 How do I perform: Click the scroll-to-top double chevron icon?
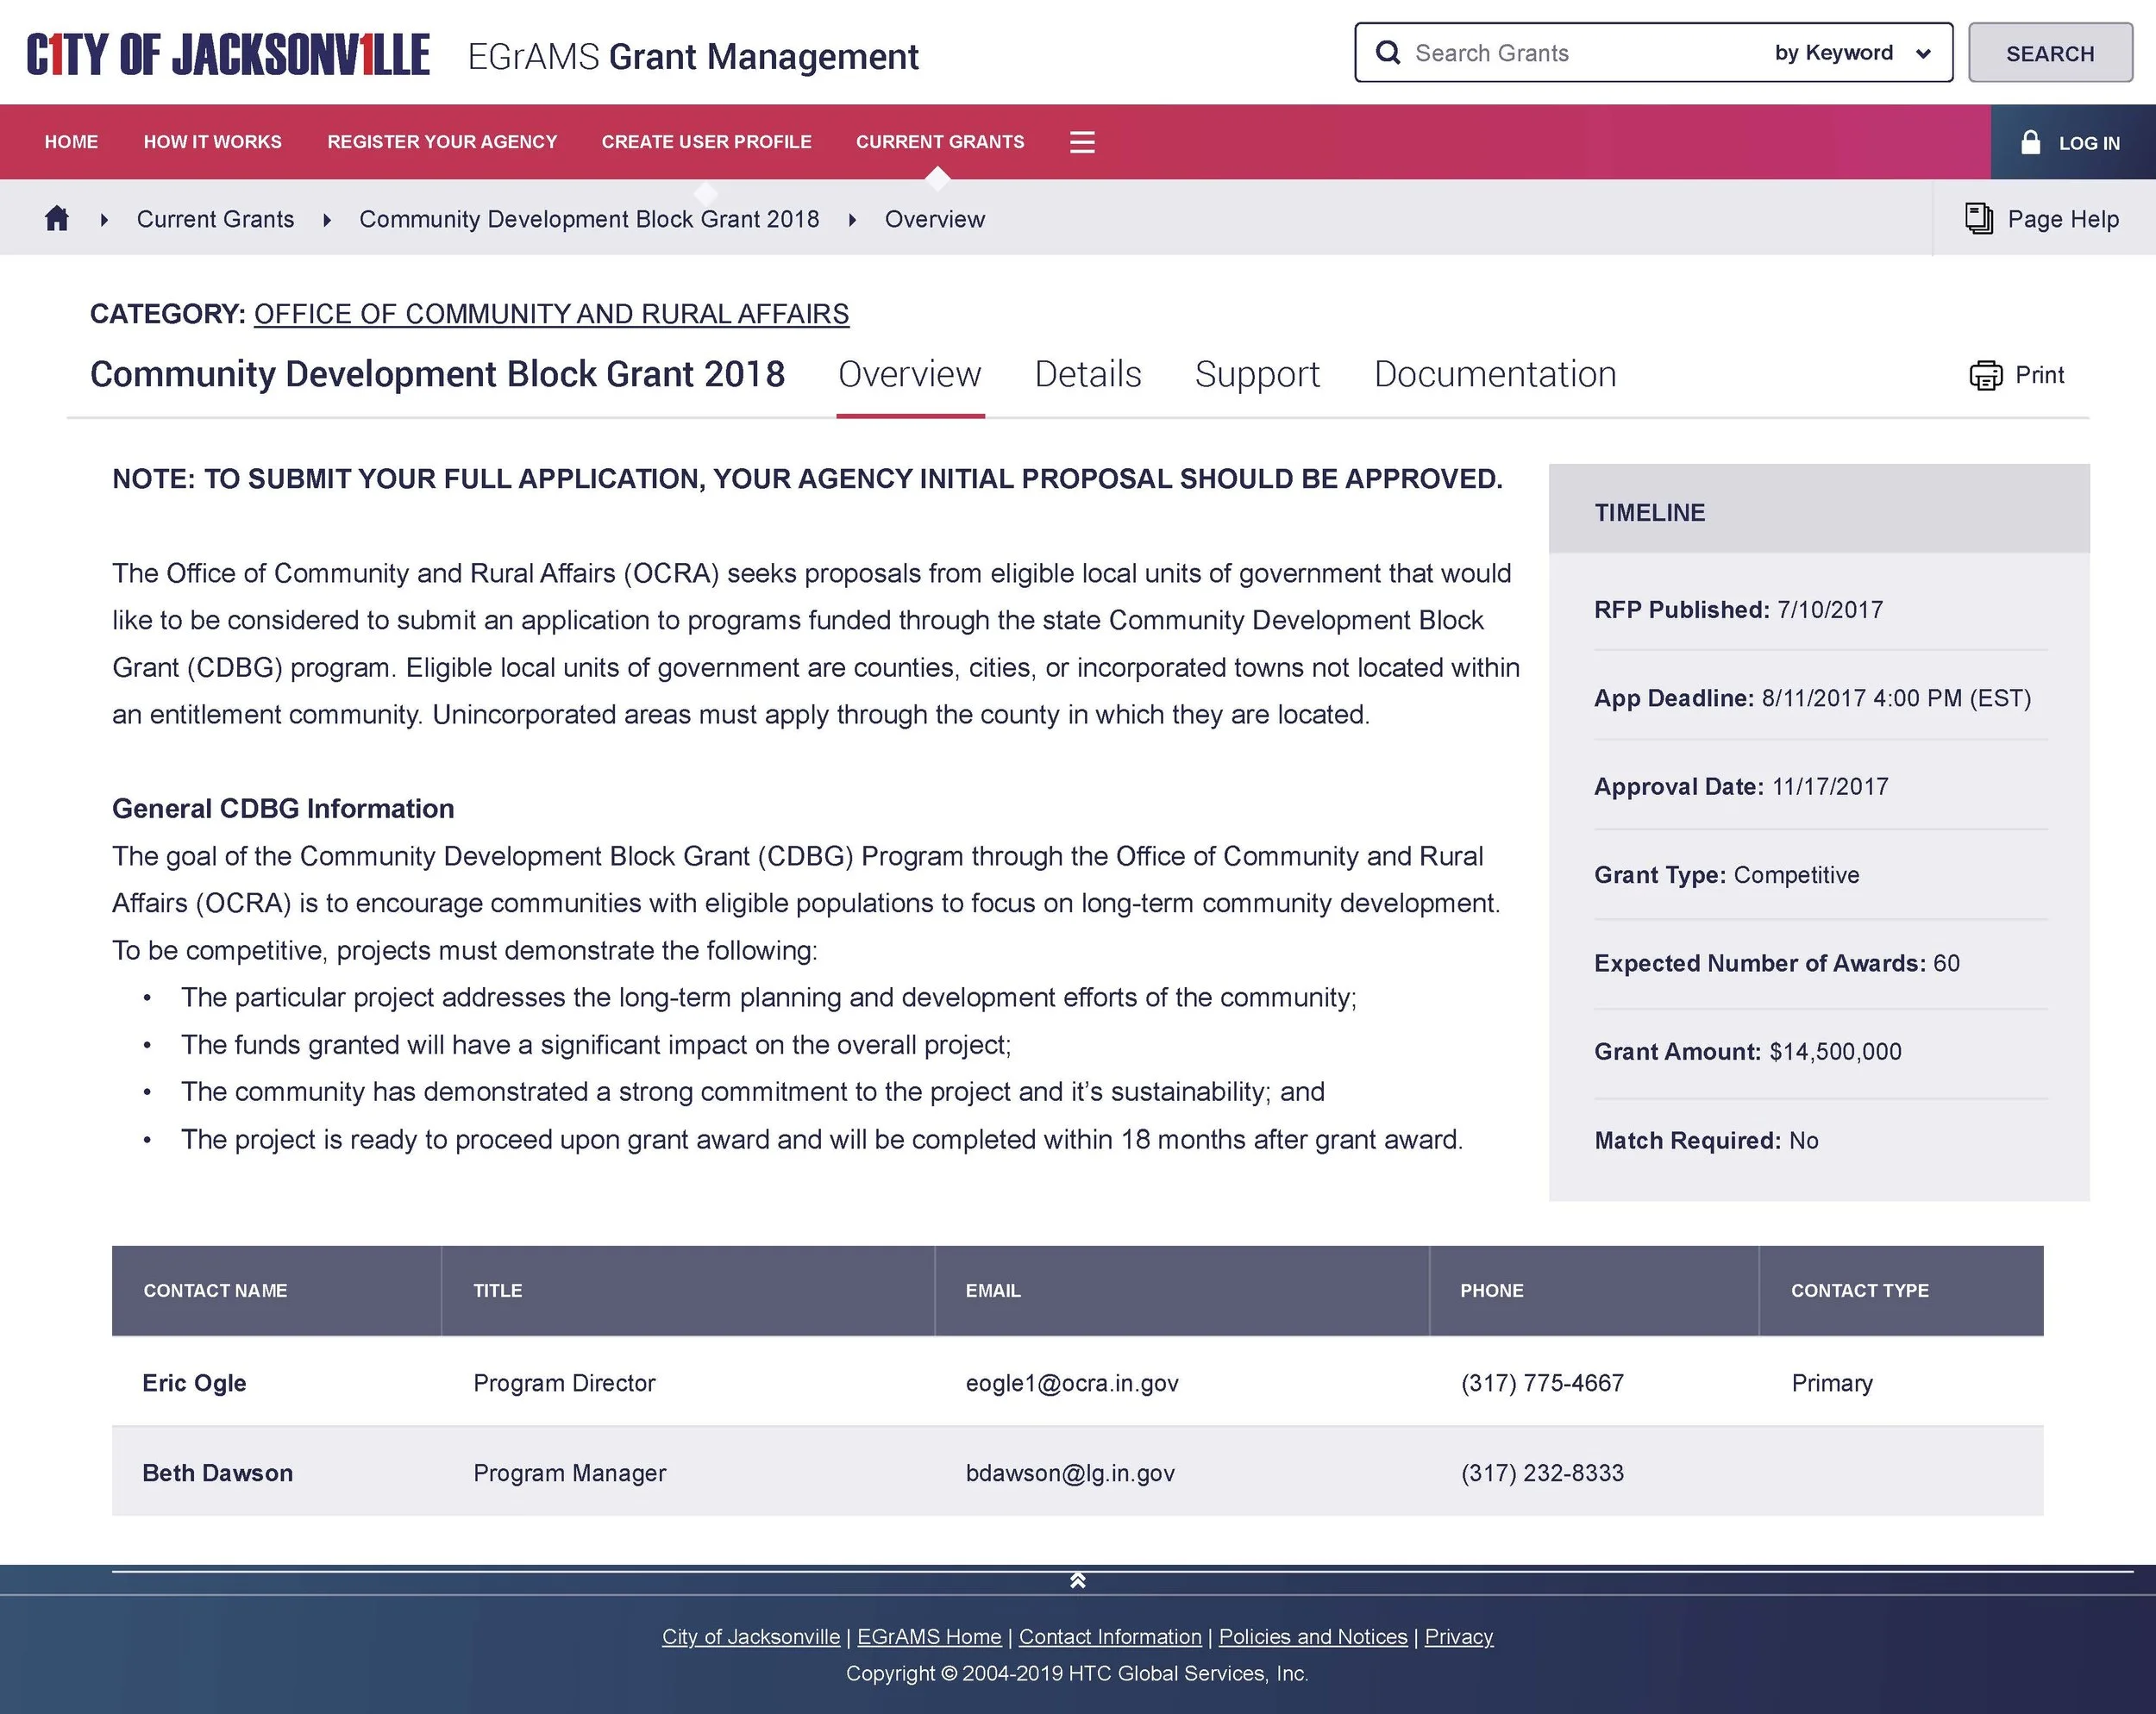(1077, 1580)
